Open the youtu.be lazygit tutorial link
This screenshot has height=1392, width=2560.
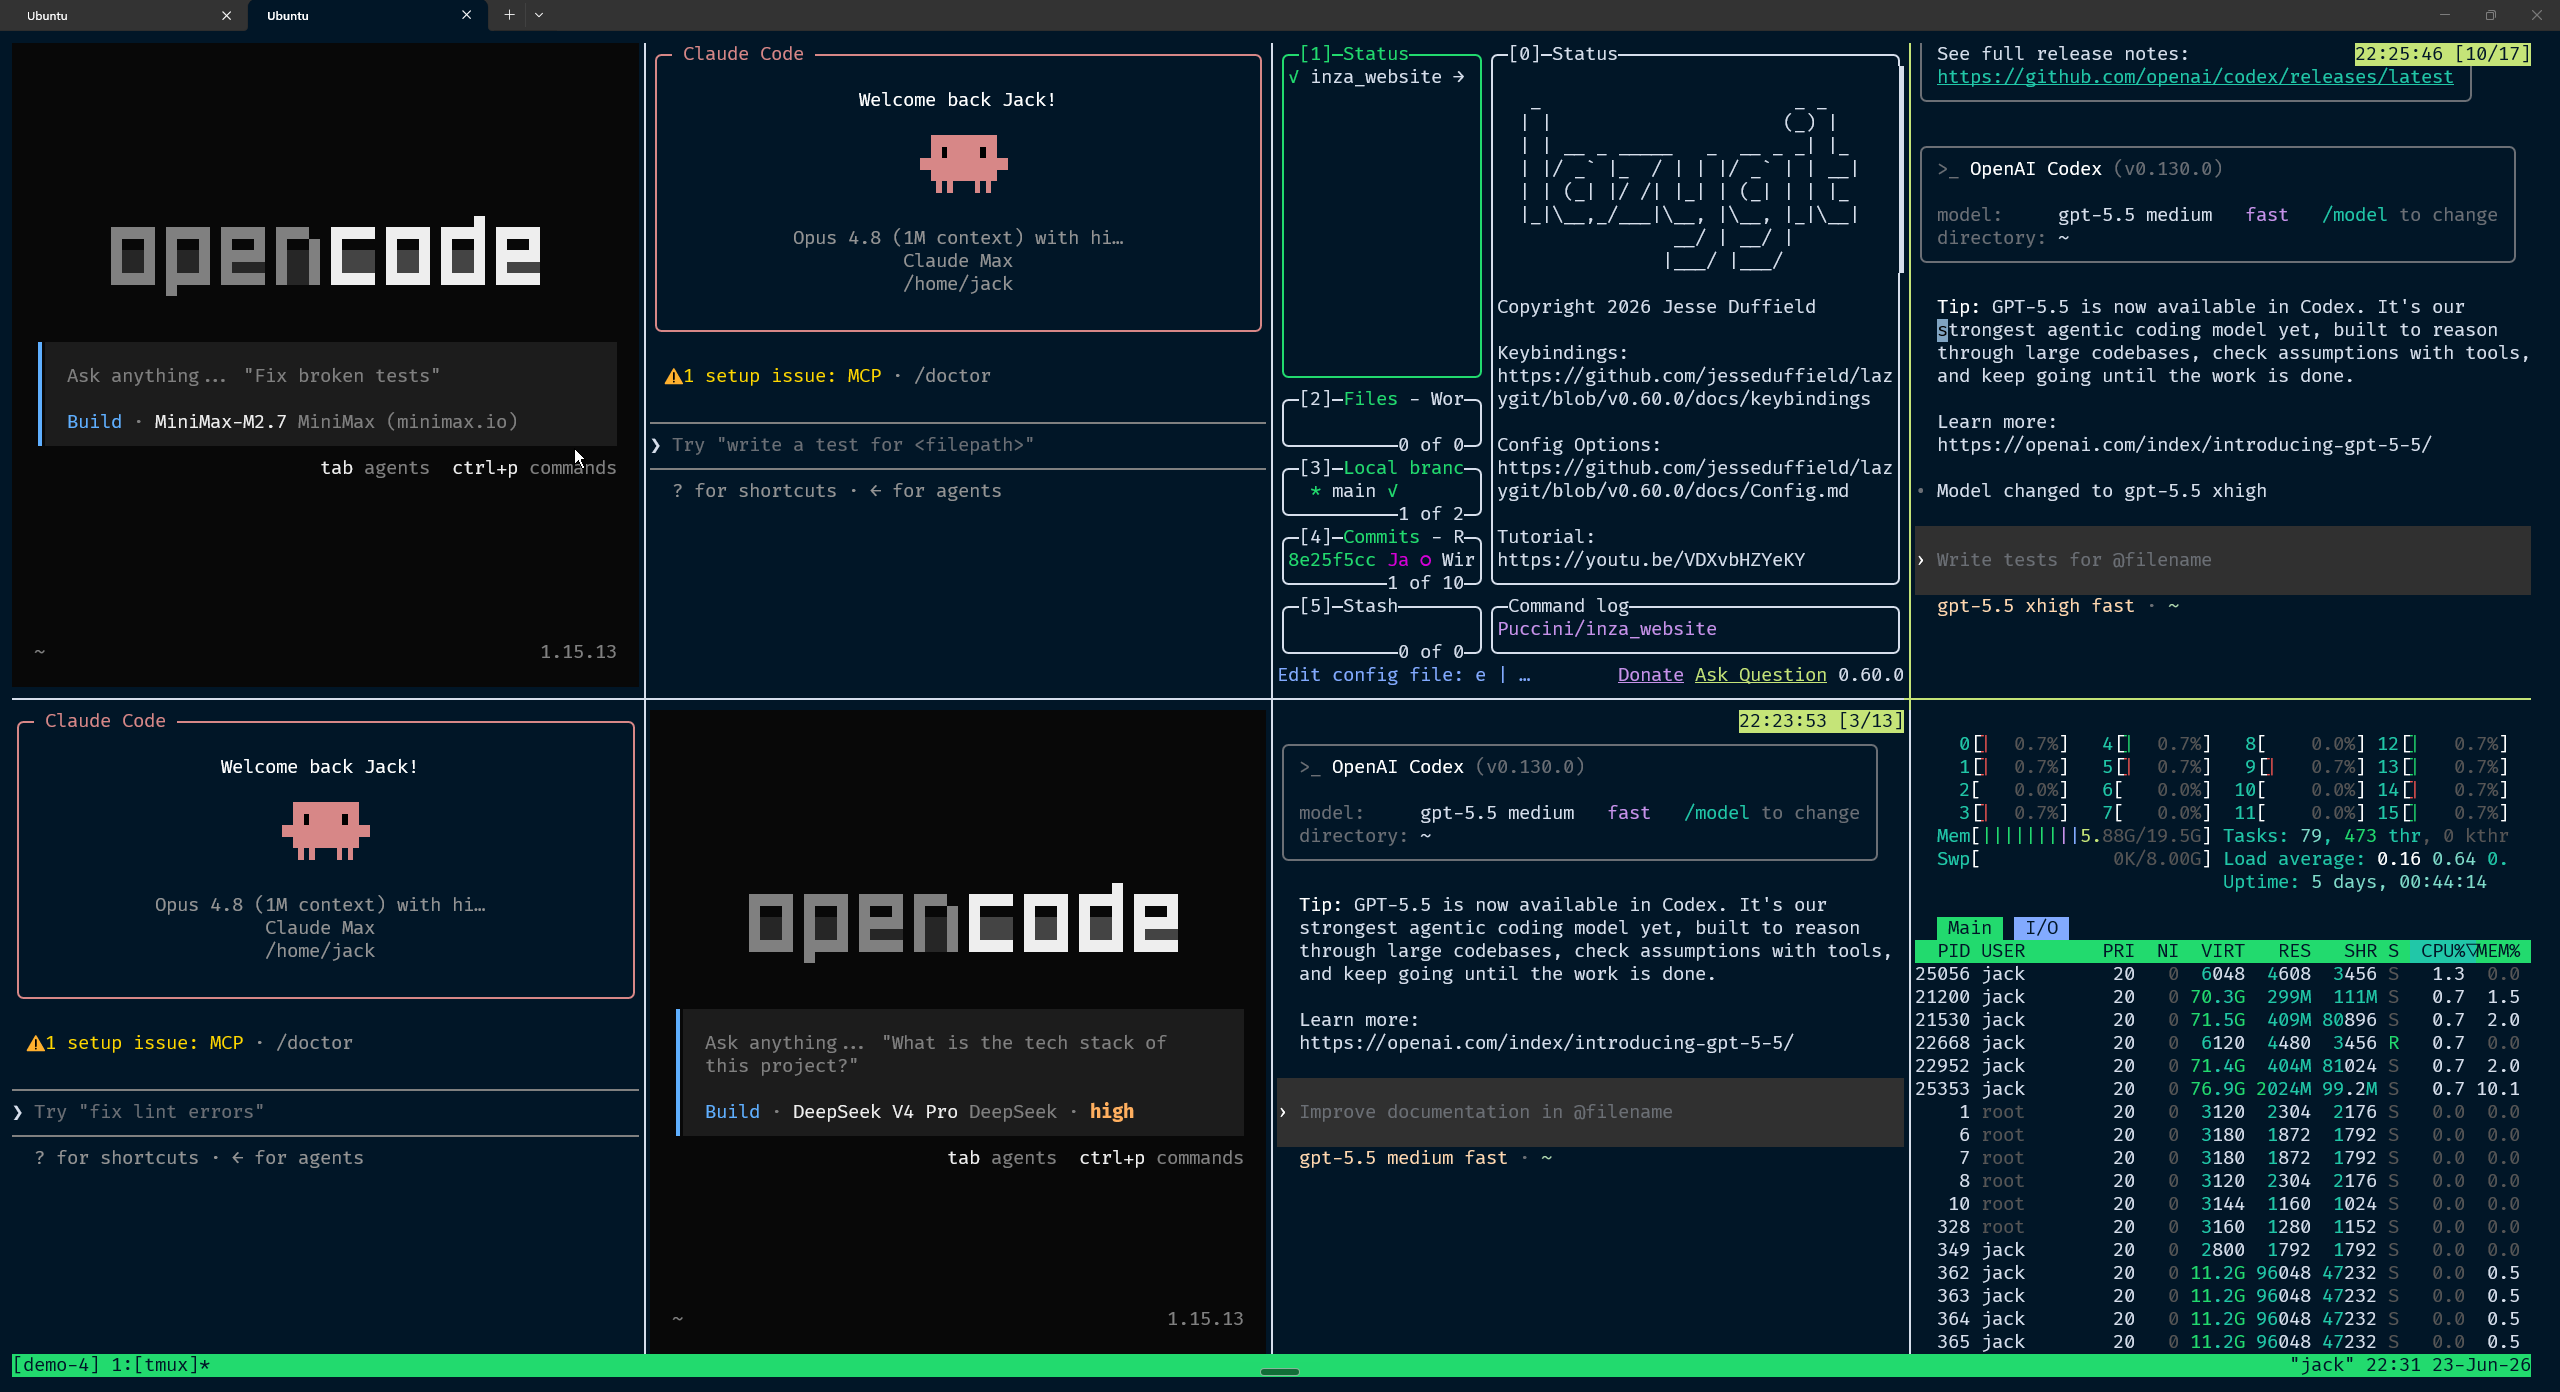[1651, 560]
